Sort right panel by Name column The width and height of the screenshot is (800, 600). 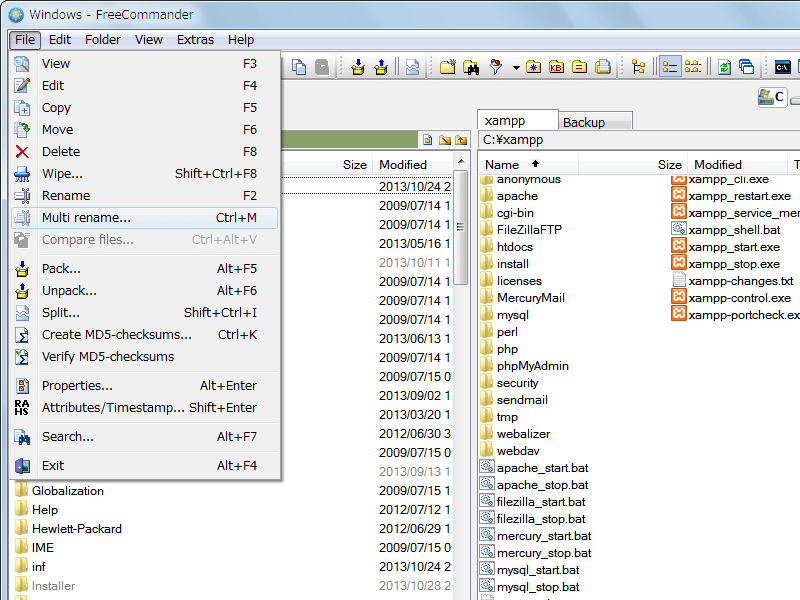coord(528,164)
